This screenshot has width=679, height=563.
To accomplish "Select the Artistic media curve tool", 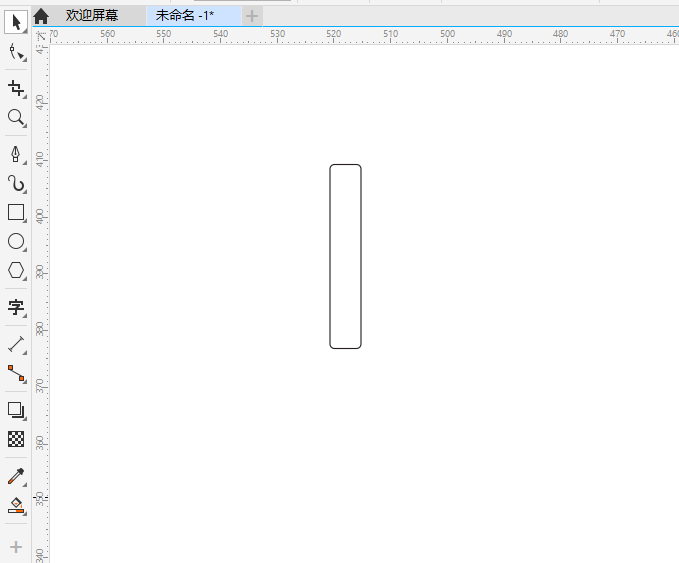I will click(16, 184).
